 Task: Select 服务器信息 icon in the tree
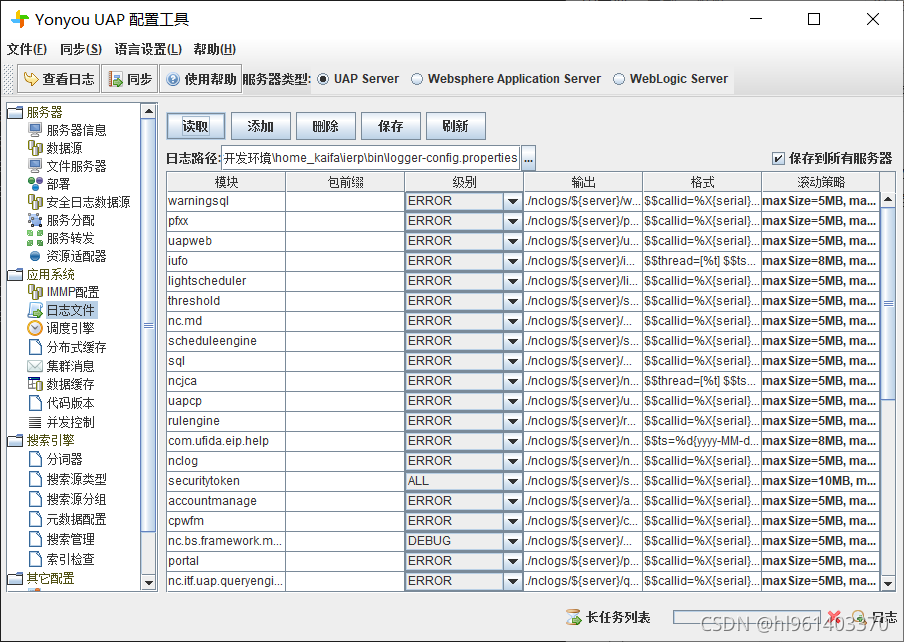point(35,130)
